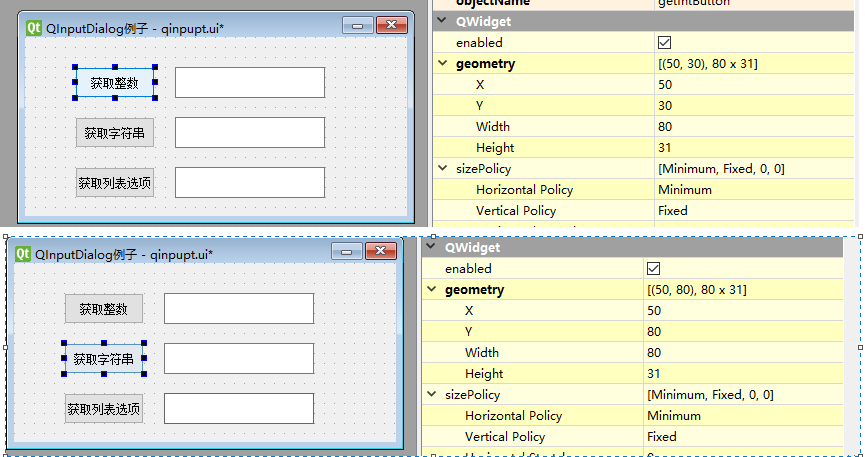Click the text field beside 获取整数 in the upper form
This screenshot has height=457, width=865.
[249, 83]
